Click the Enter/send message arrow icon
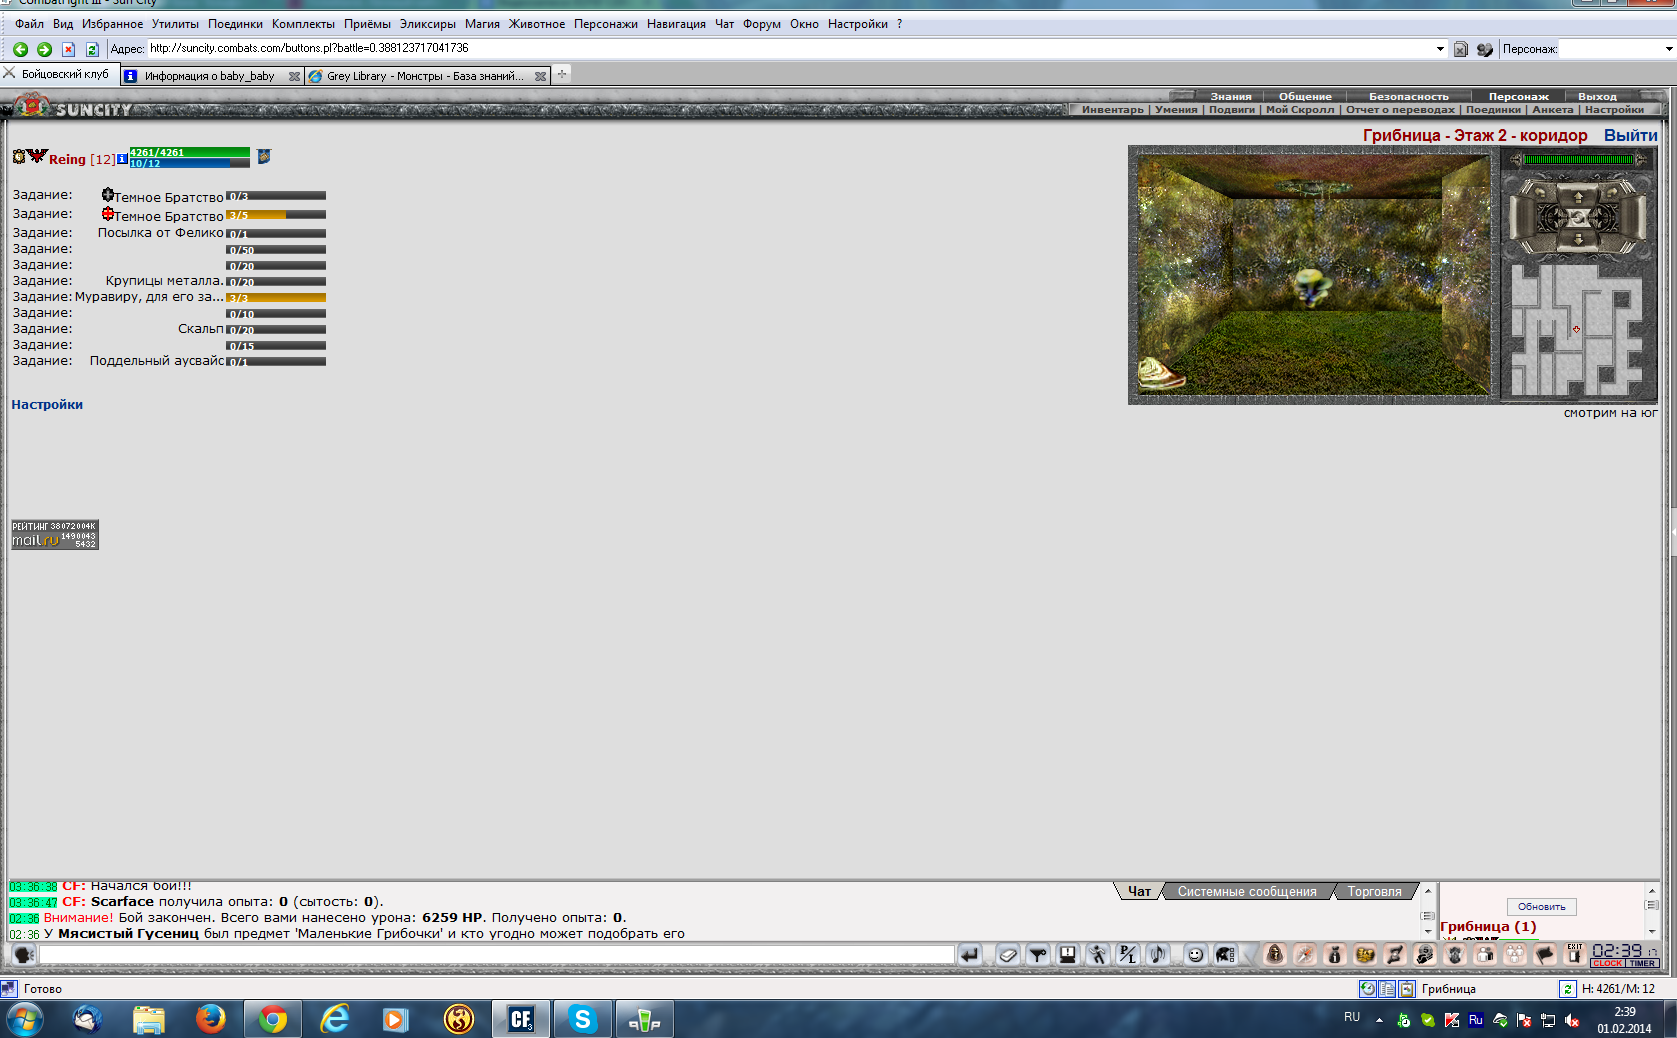This screenshot has height=1038, width=1677. tap(969, 955)
